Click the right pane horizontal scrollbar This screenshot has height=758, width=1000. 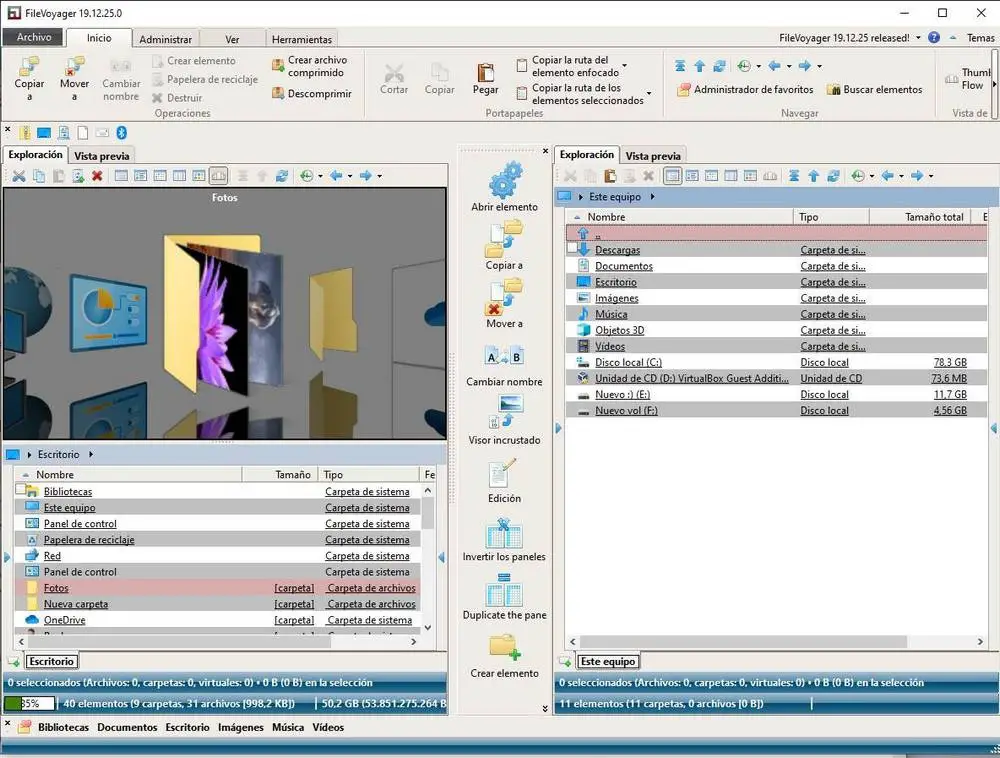tap(744, 641)
